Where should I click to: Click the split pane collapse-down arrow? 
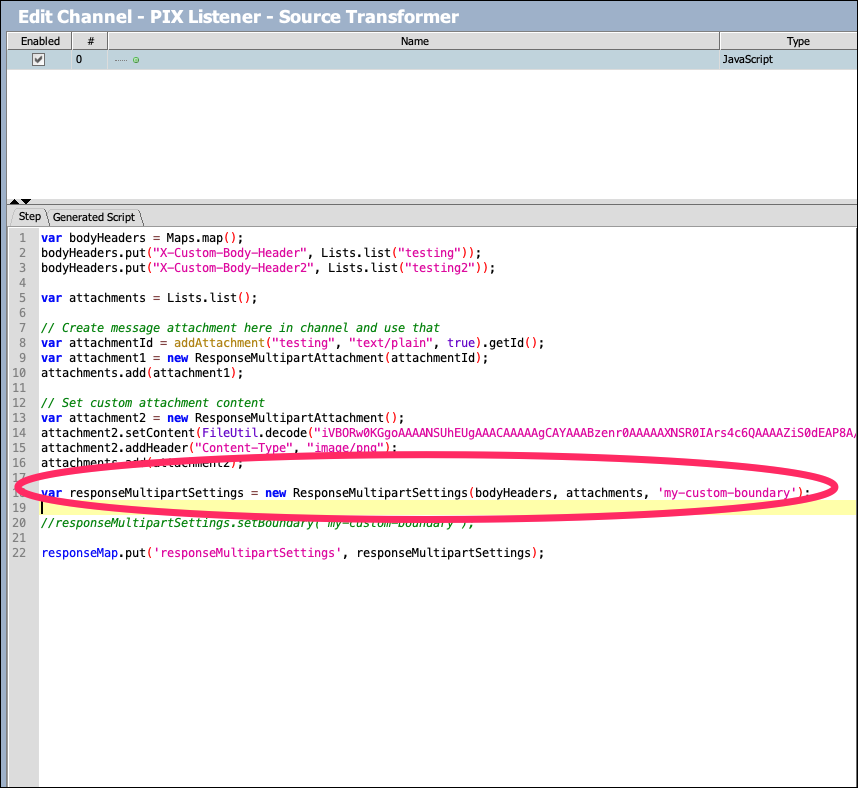26,201
